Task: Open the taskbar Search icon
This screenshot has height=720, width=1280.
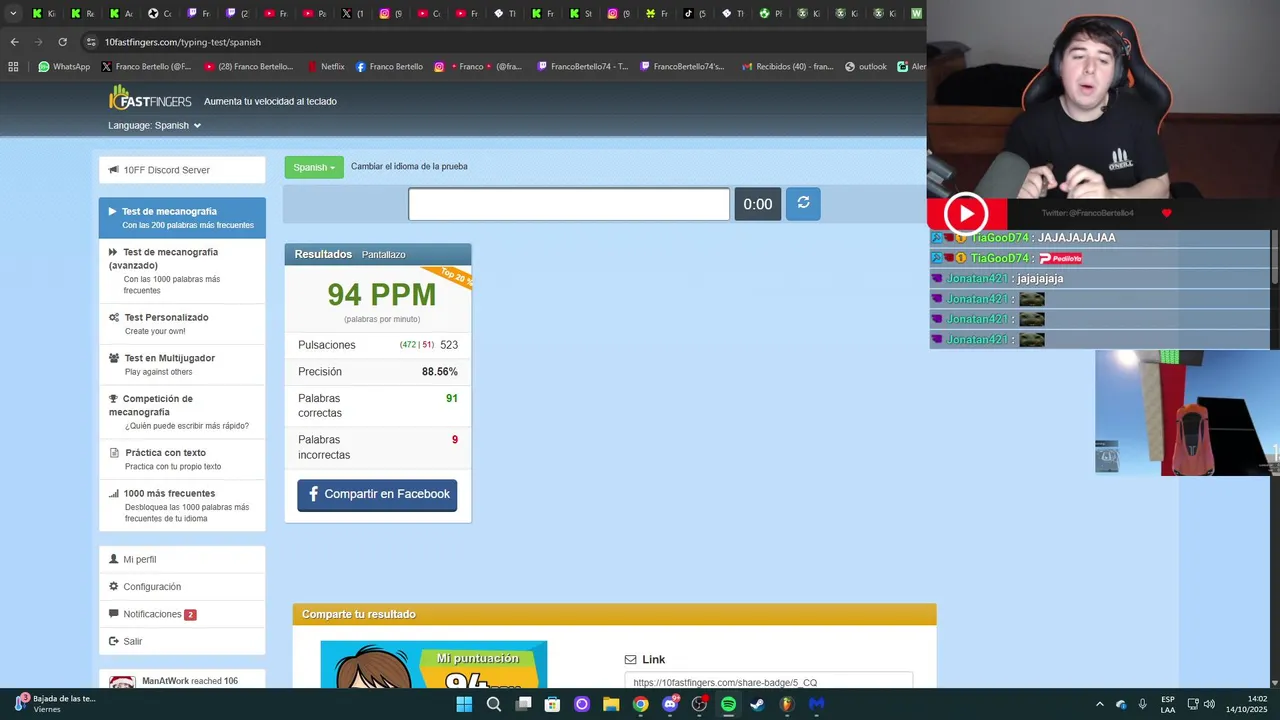Action: pos(494,704)
